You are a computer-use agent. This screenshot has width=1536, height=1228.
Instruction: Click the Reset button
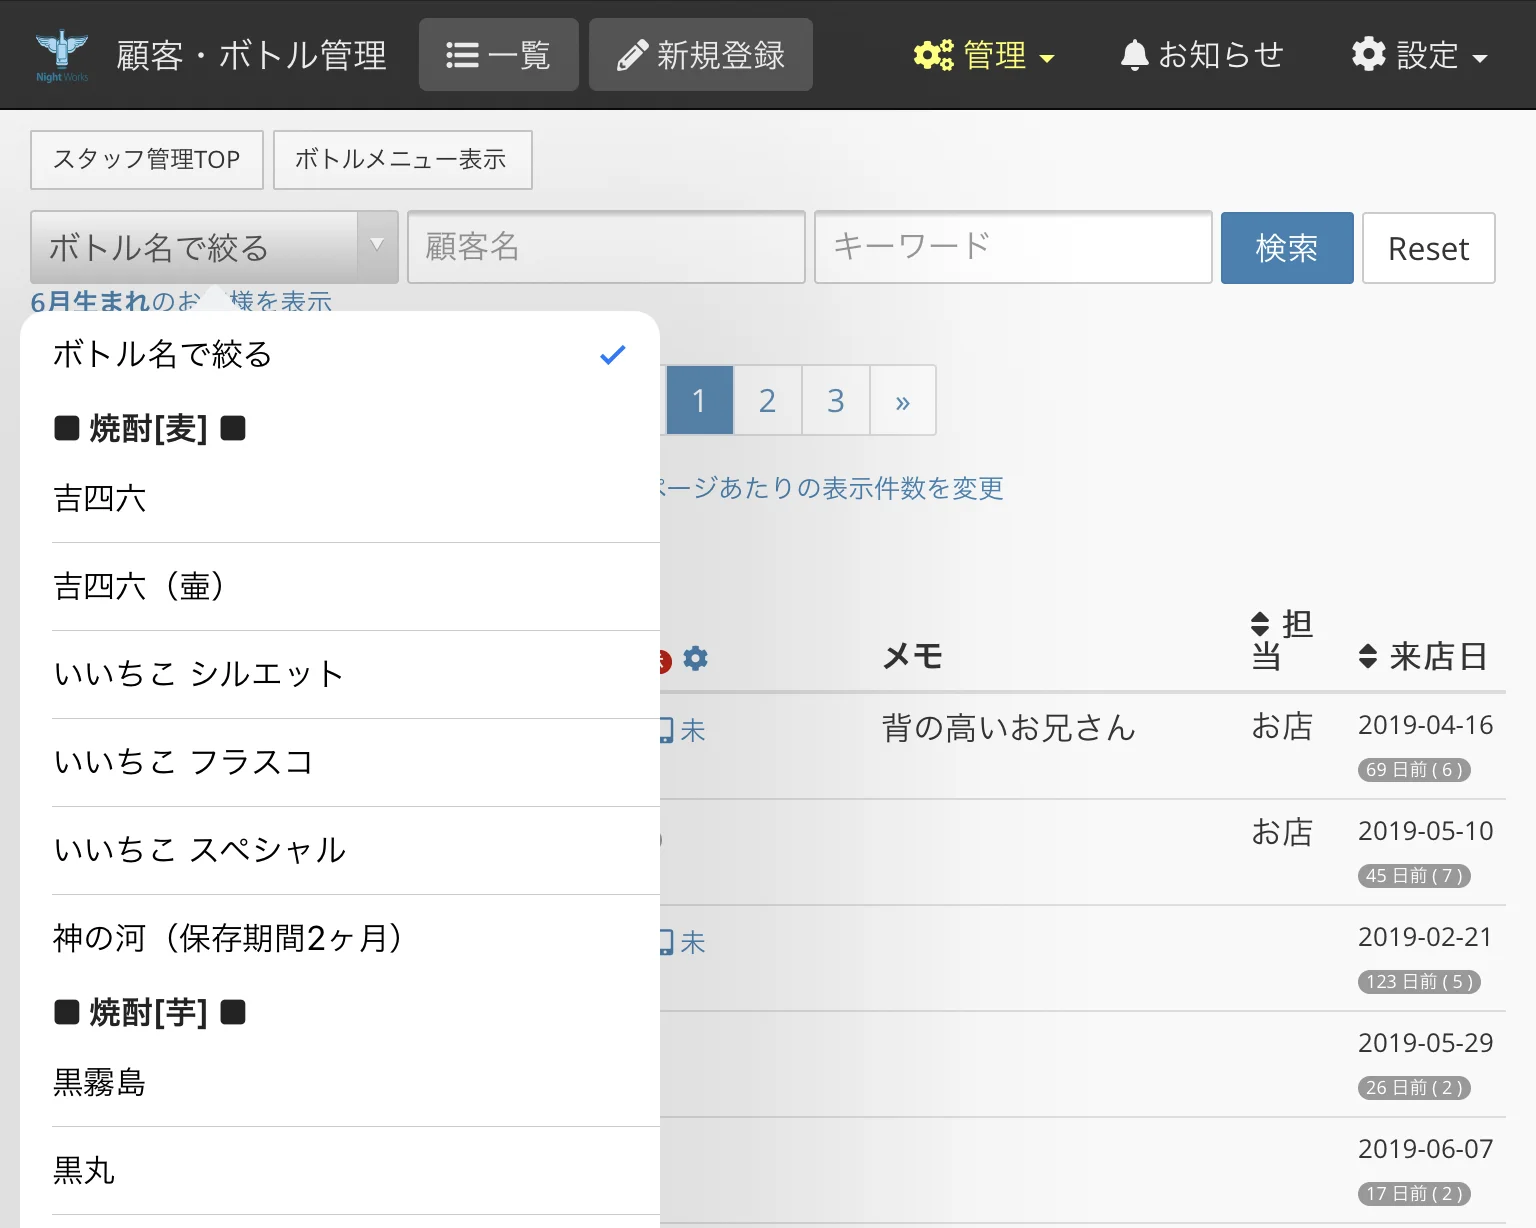tap(1429, 248)
